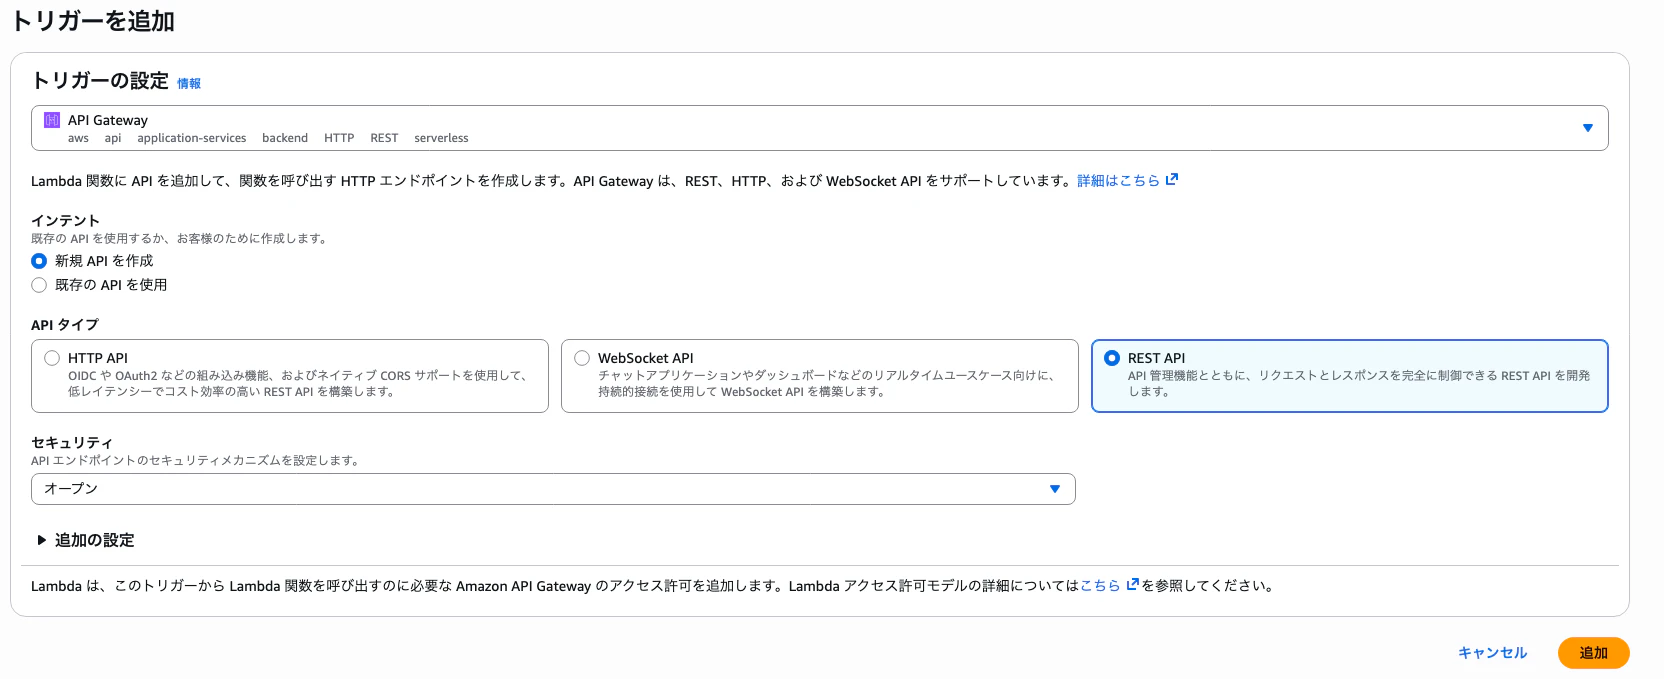Open the 詳細はこちら documentation link
Image resolution: width=1664 pixels, height=679 pixels.
1118,181
